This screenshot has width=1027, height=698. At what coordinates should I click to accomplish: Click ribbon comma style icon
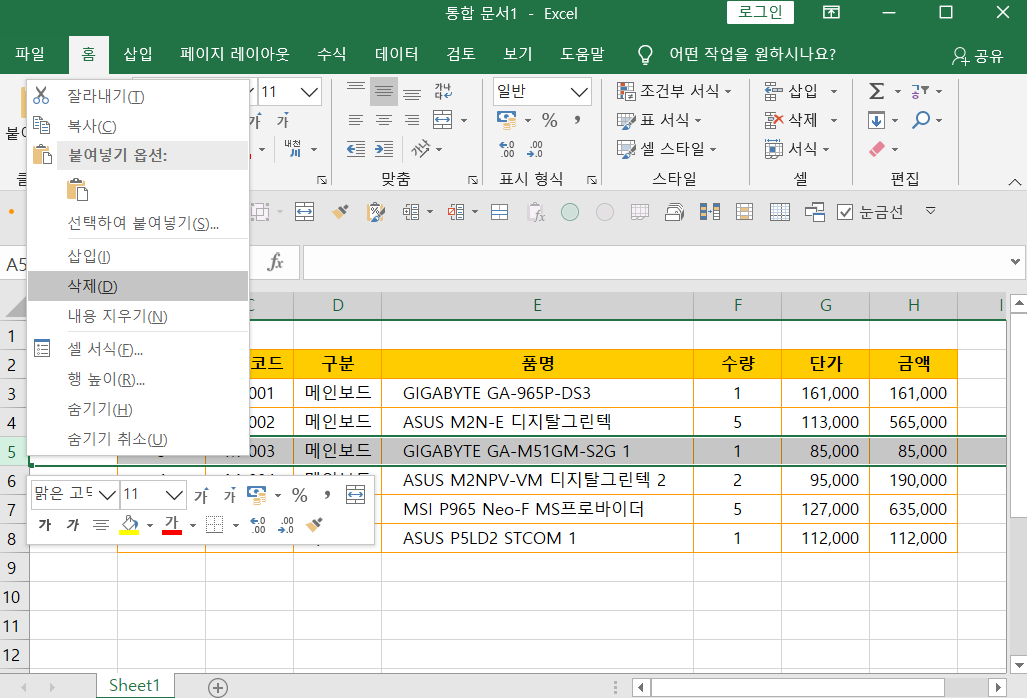coord(577,120)
